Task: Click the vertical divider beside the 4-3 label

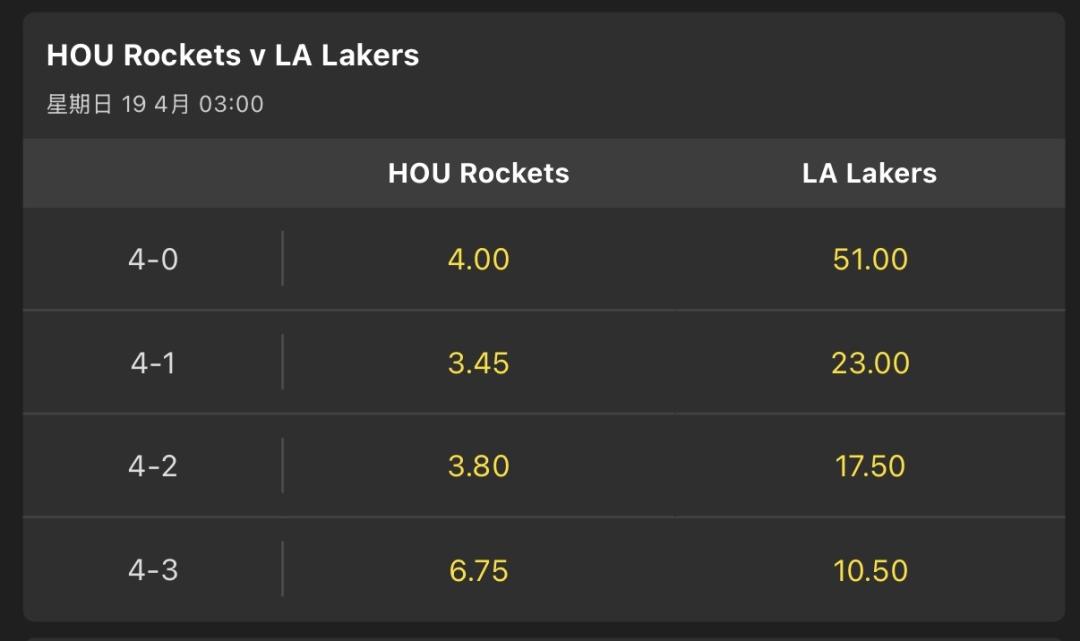Action: pos(282,570)
